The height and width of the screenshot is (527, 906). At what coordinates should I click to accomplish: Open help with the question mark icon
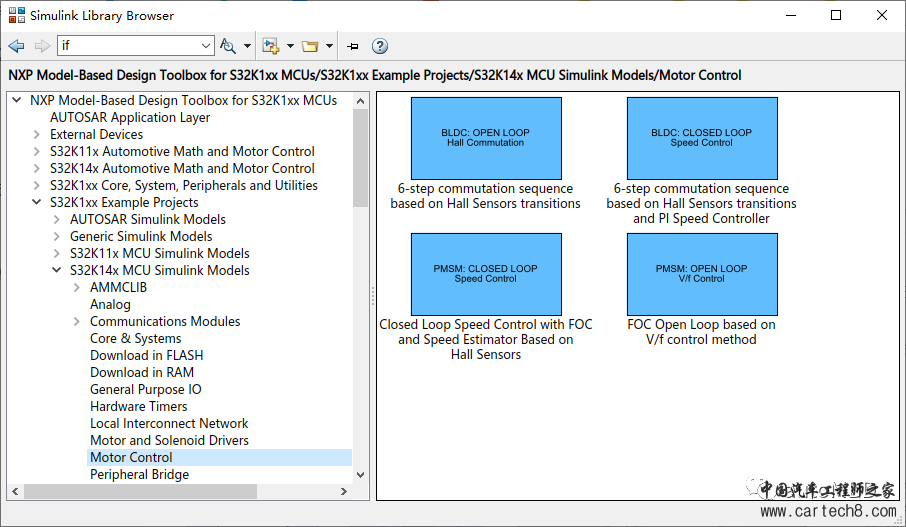[x=380, y=46]
